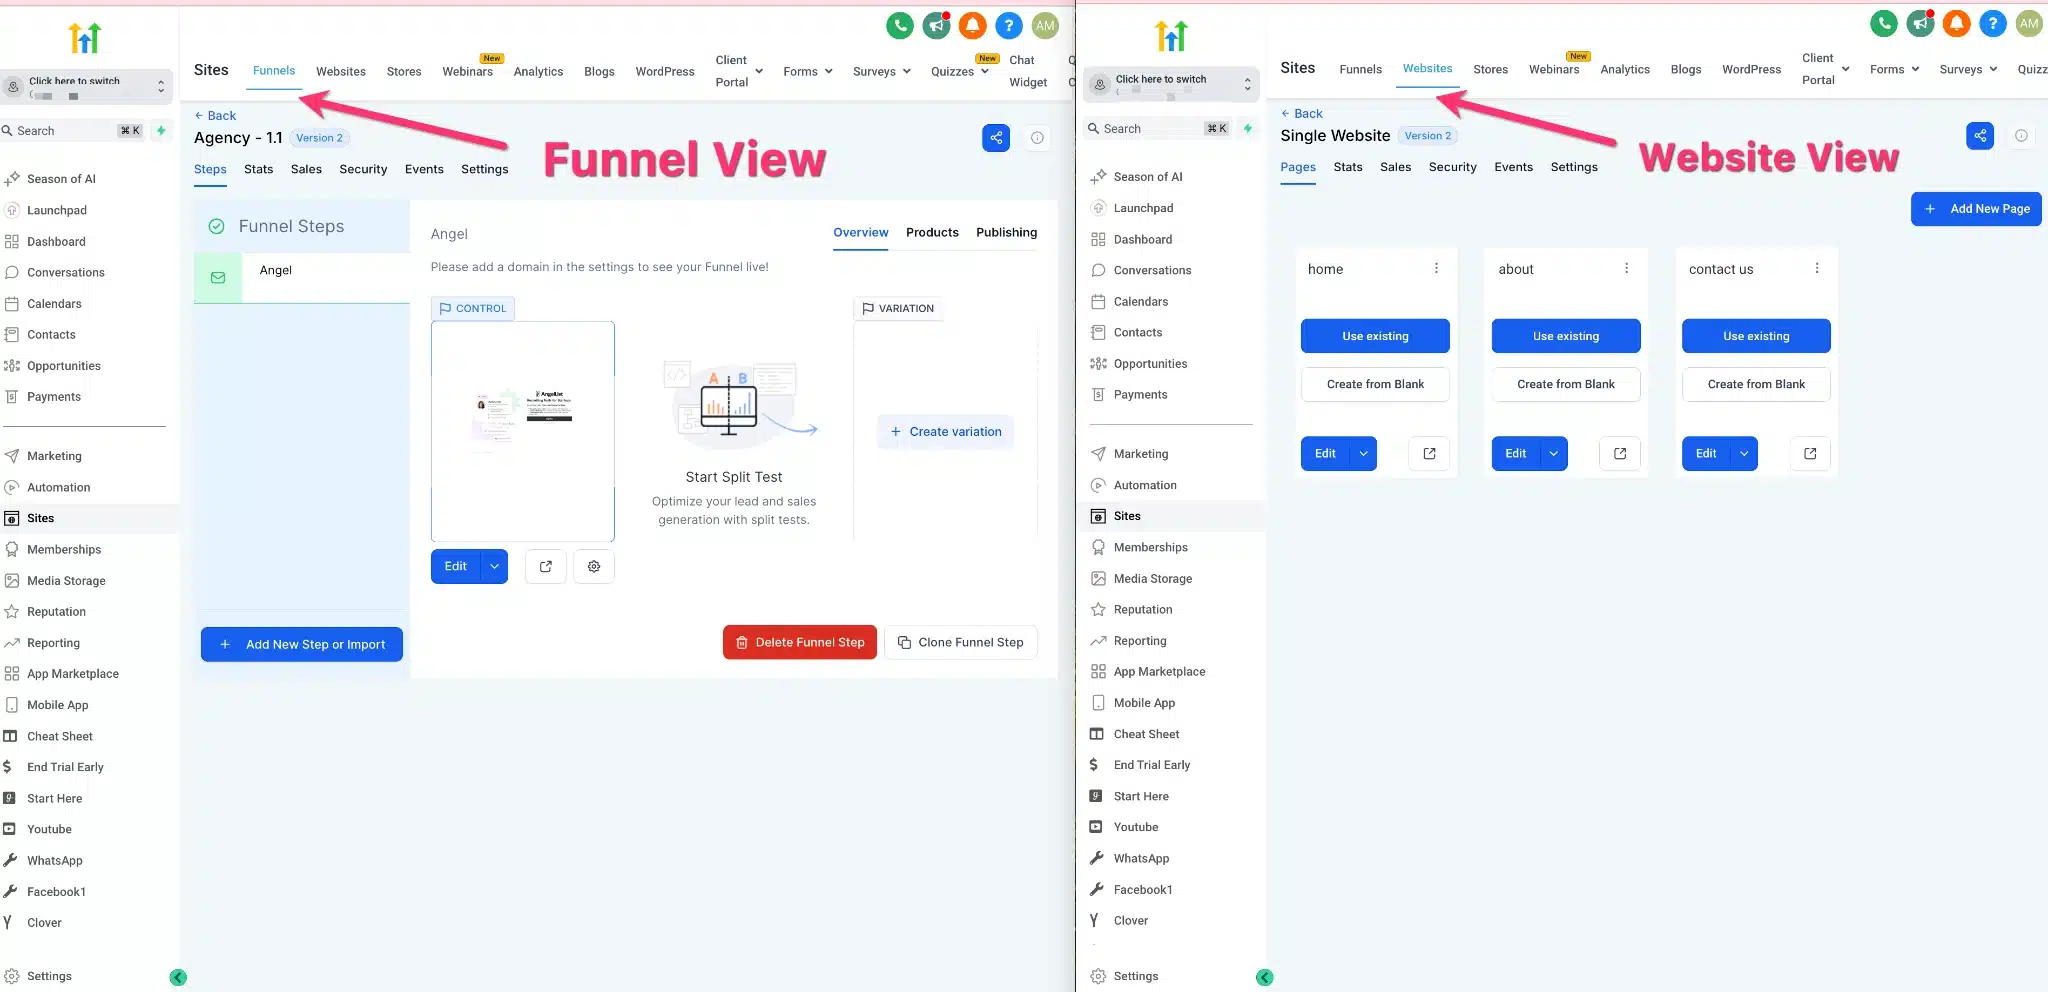The width and height of the screenshot is (2048, 992).
Task: Open the orange notifications bell in Funnel View
Action: pyautogui.click(x=972, y=26)
